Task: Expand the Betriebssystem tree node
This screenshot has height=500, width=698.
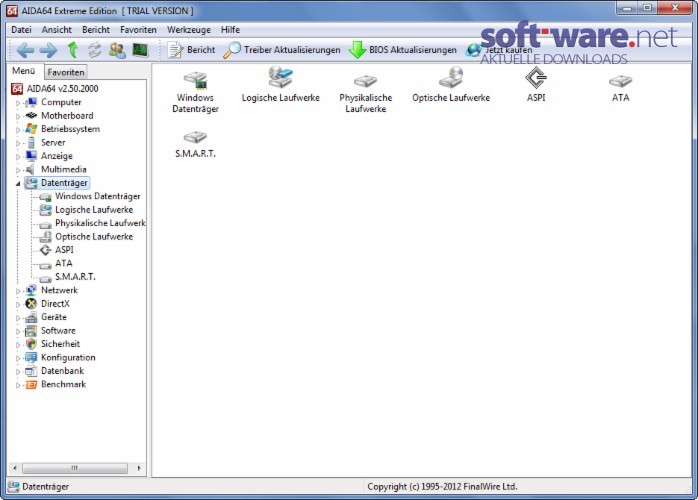Action: (x=18, y=130)
